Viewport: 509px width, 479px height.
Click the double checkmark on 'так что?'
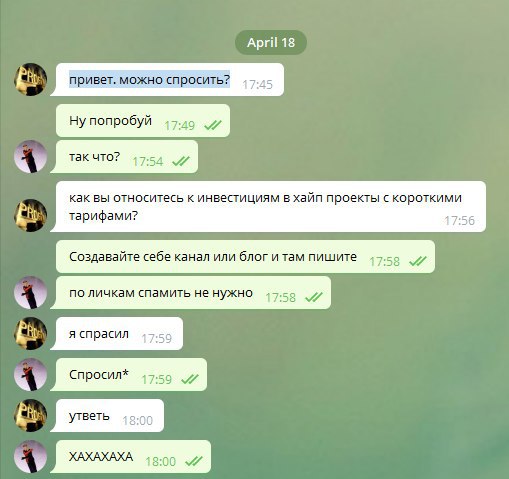pyautogui.click(x=181, y=161)
